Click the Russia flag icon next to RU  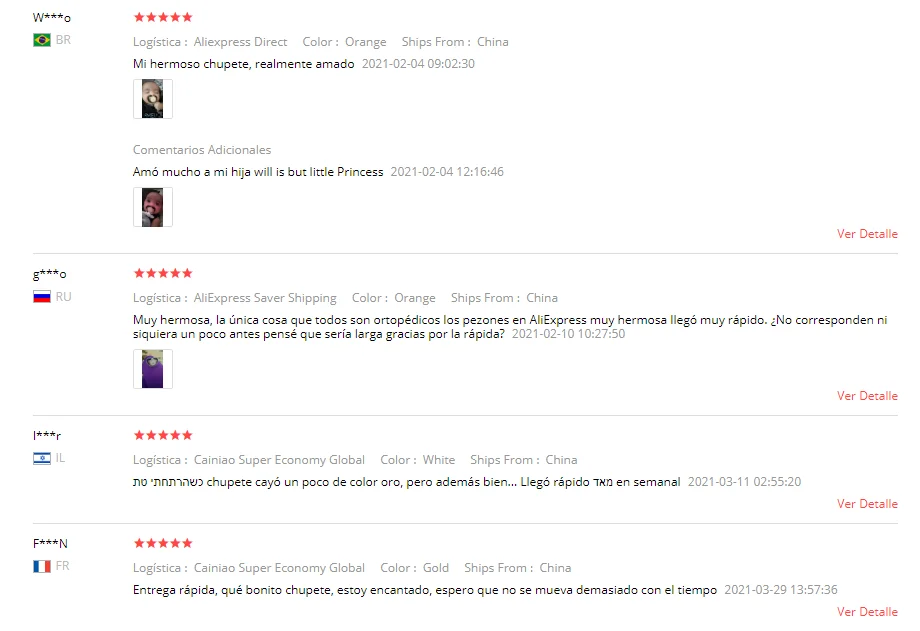(42, 296)
